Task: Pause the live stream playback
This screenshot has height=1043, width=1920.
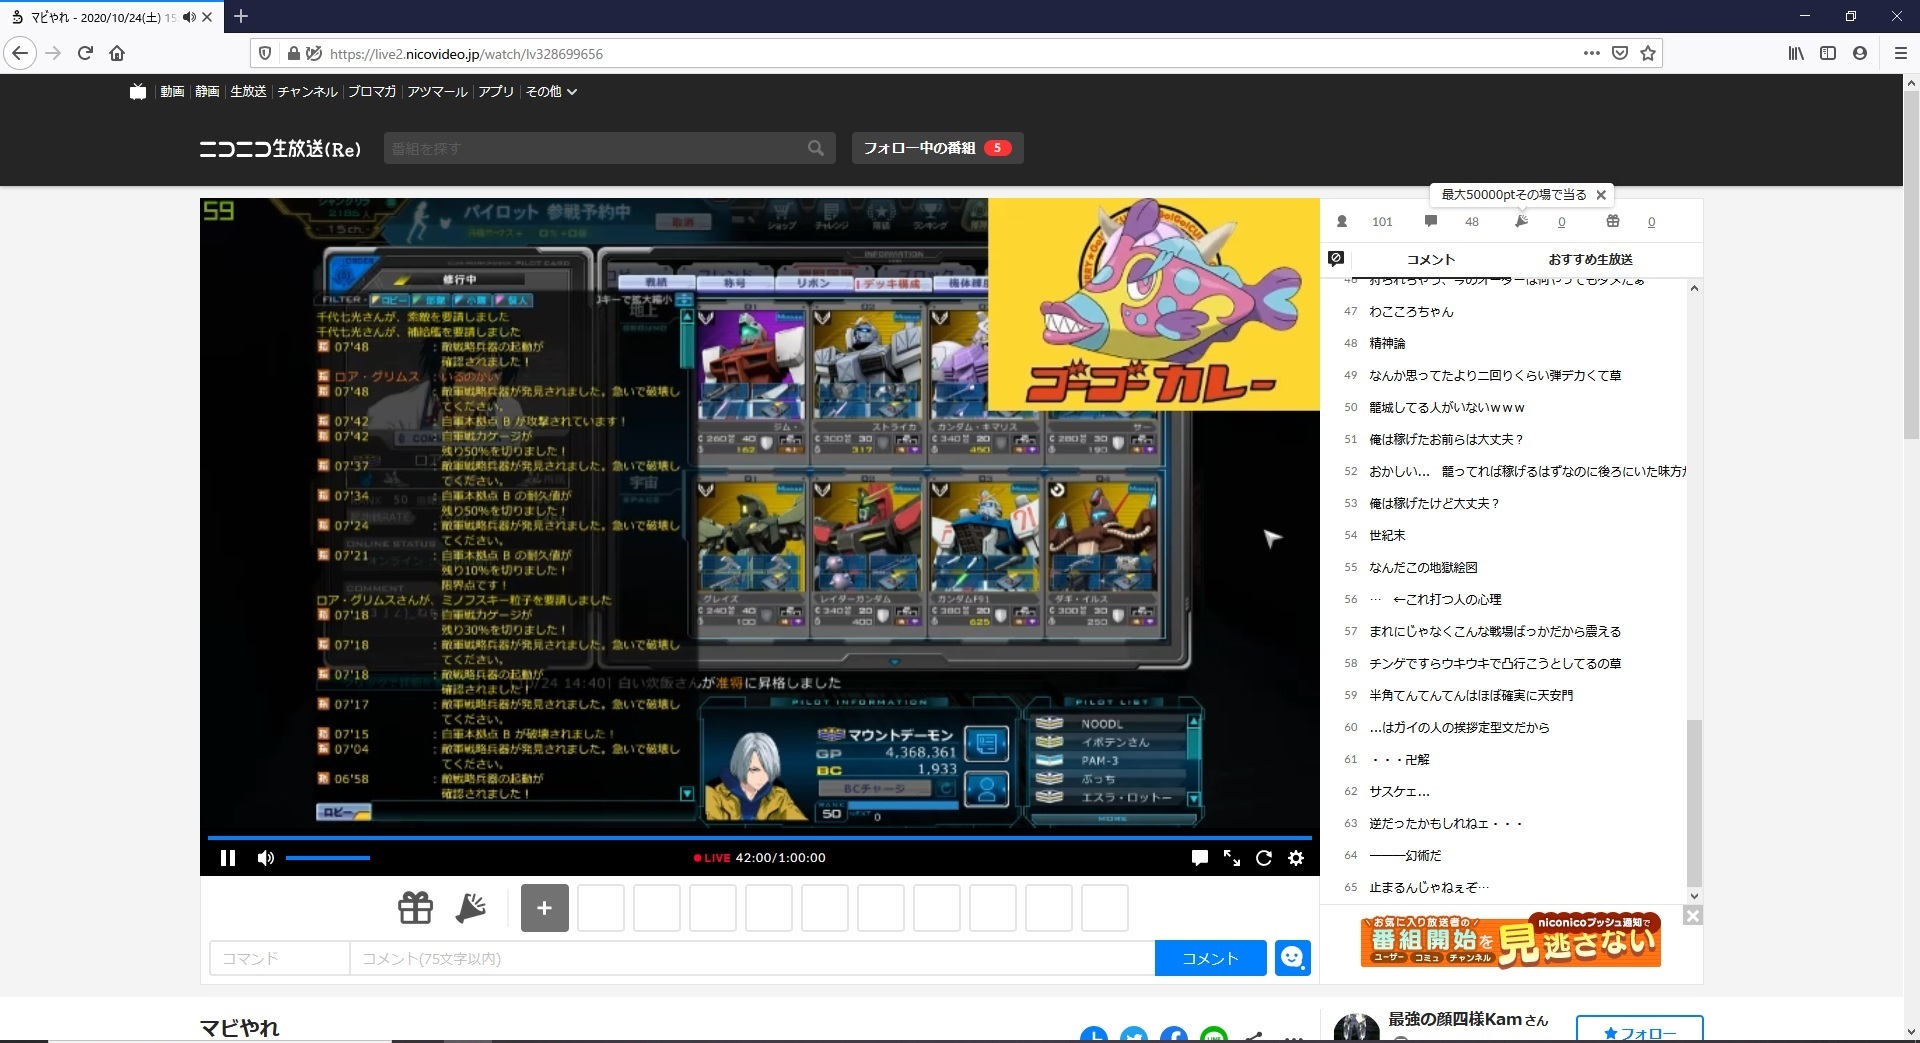Action: tap(228, 858)
